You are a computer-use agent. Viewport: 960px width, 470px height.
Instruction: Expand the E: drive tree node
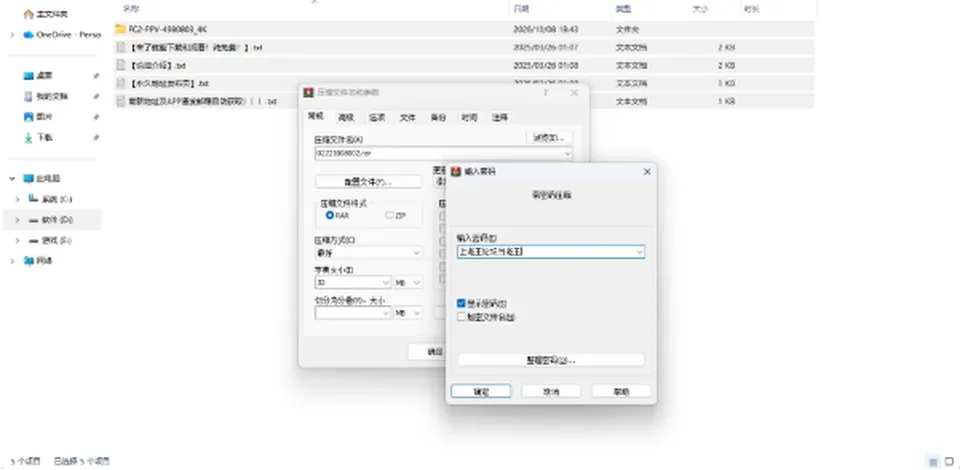click(17, 241)
